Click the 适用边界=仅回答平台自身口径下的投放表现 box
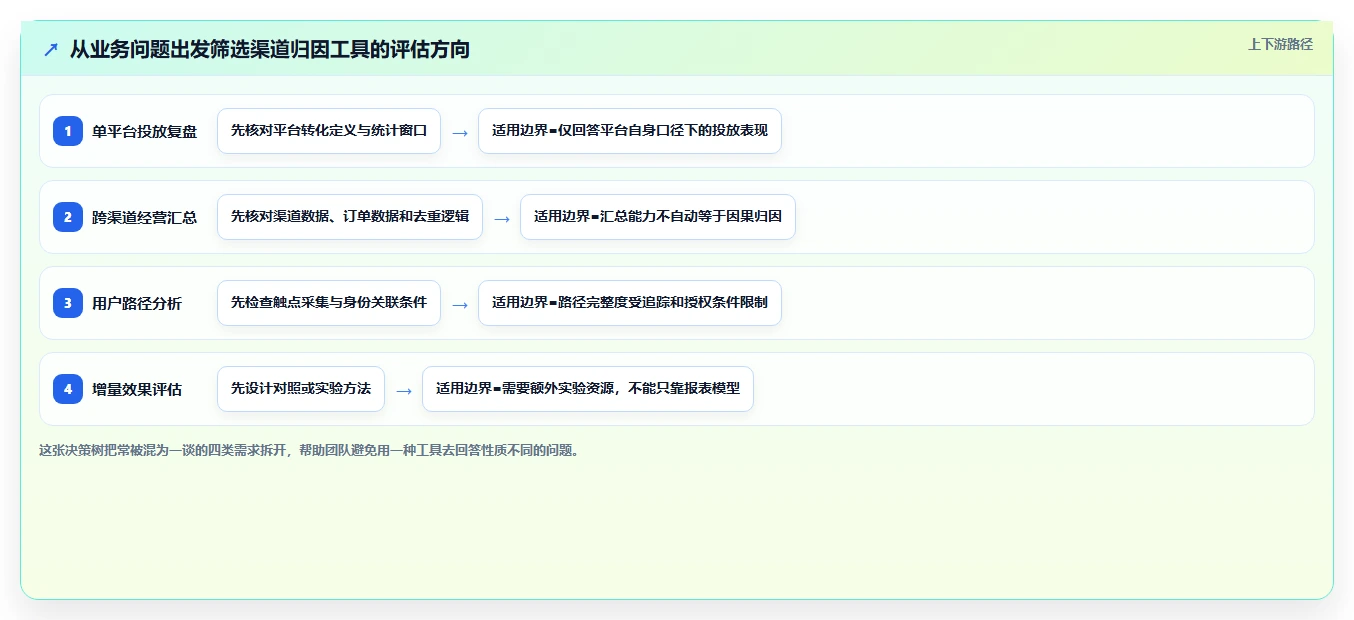Viewport: 1354px width, 620px height. pyautogui.click(x=630, y=131)
